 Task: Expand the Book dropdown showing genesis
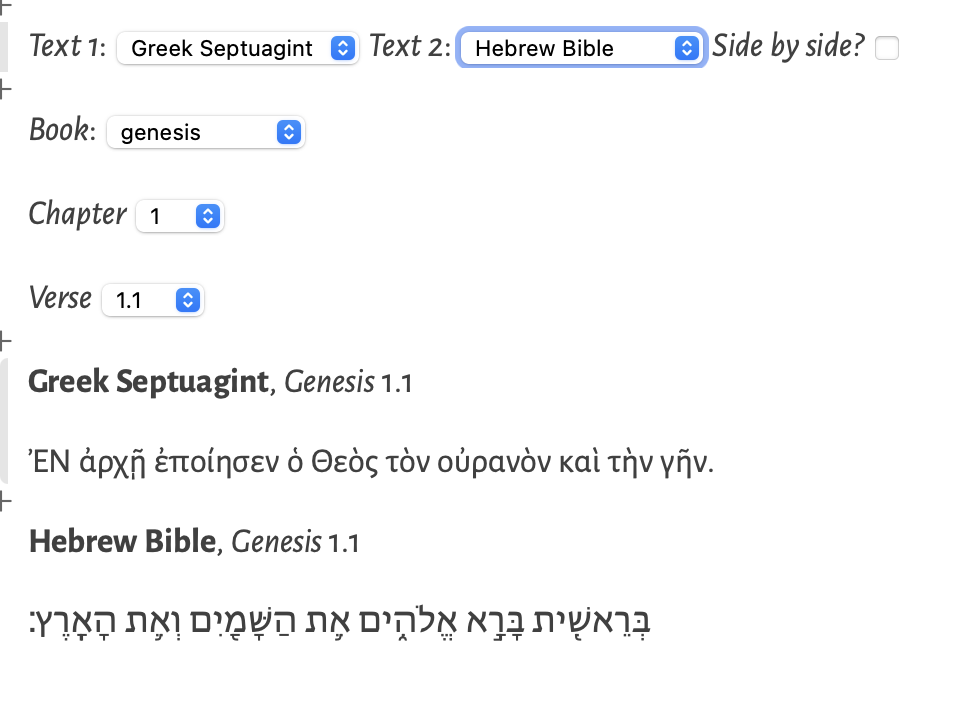coord(204,132)
